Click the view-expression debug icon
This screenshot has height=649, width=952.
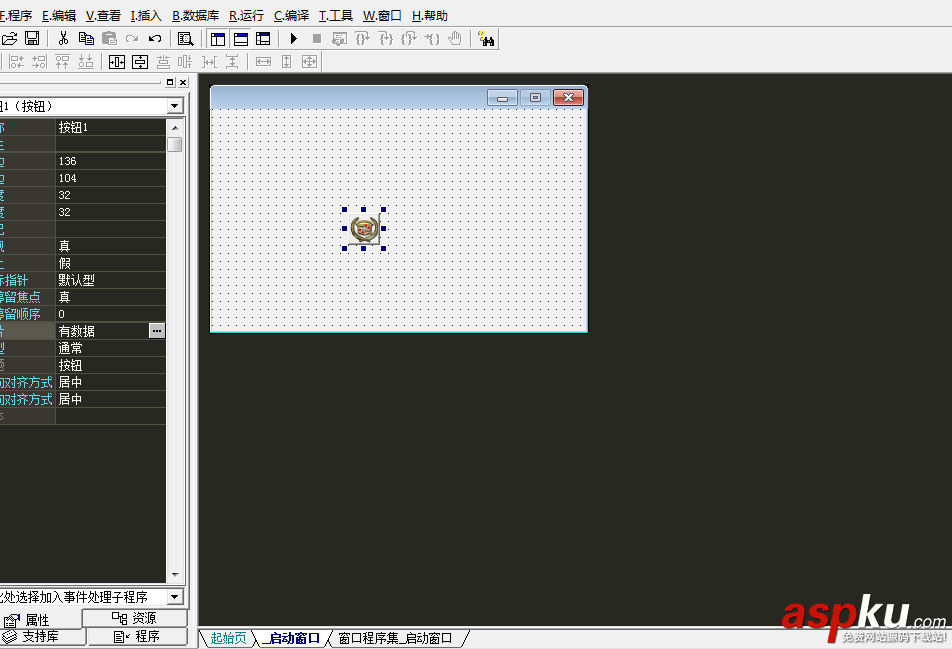339,39
